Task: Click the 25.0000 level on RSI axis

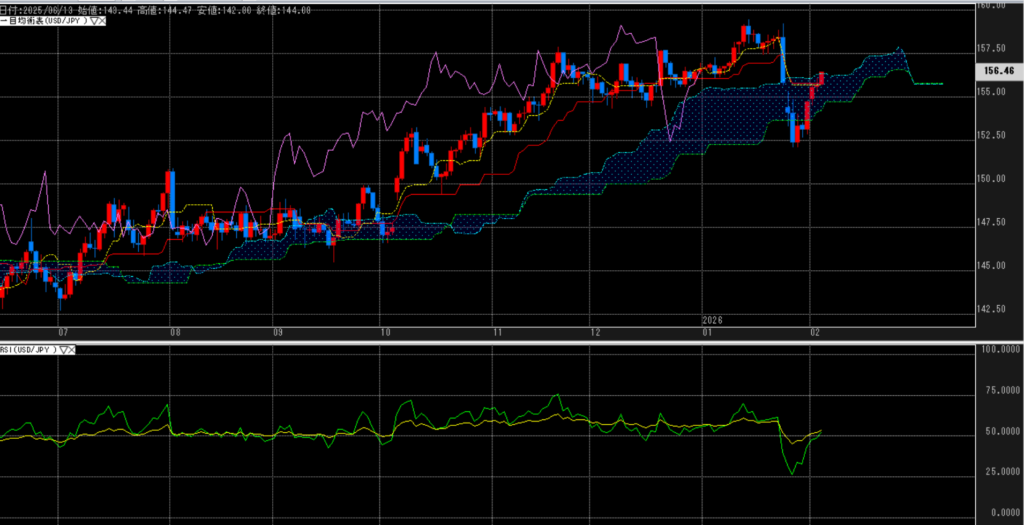Action: (x=995, y=471)
